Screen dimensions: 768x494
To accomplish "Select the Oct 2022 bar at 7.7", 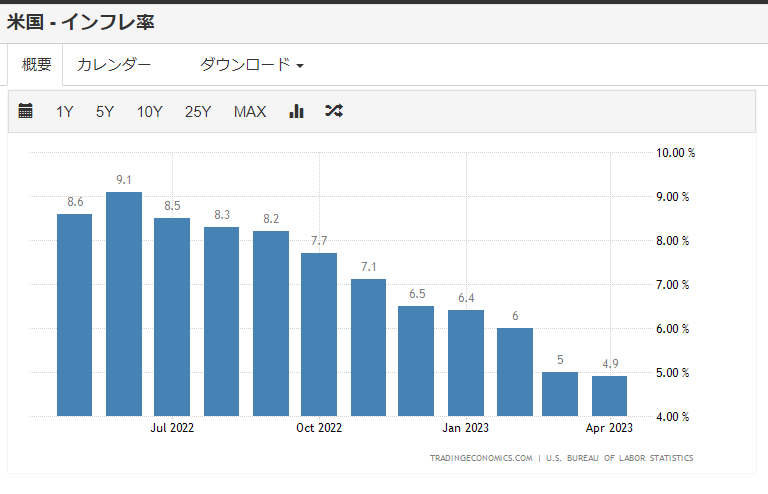I will (x=319, y=335).
